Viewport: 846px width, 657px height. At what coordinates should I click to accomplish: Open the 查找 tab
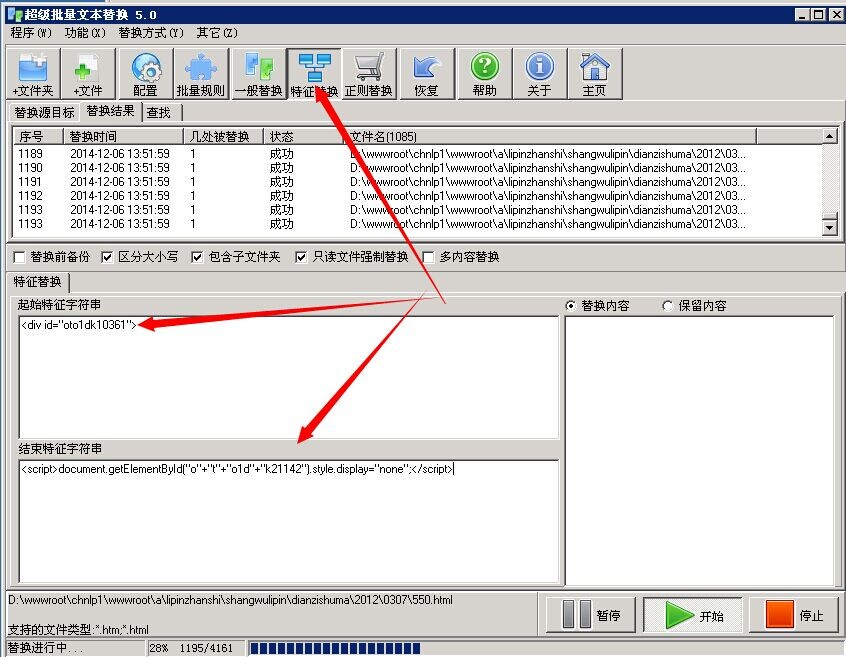(x=159, y=112)
